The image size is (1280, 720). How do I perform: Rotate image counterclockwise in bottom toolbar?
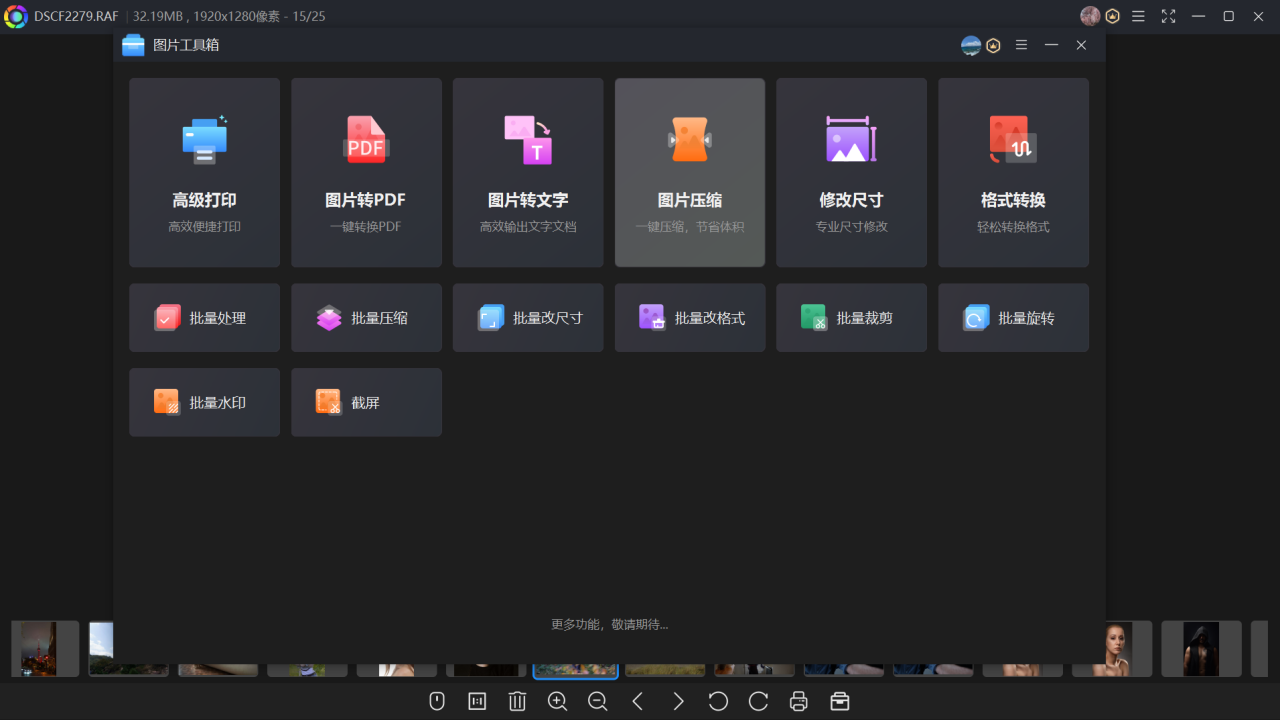click(718, 701)
